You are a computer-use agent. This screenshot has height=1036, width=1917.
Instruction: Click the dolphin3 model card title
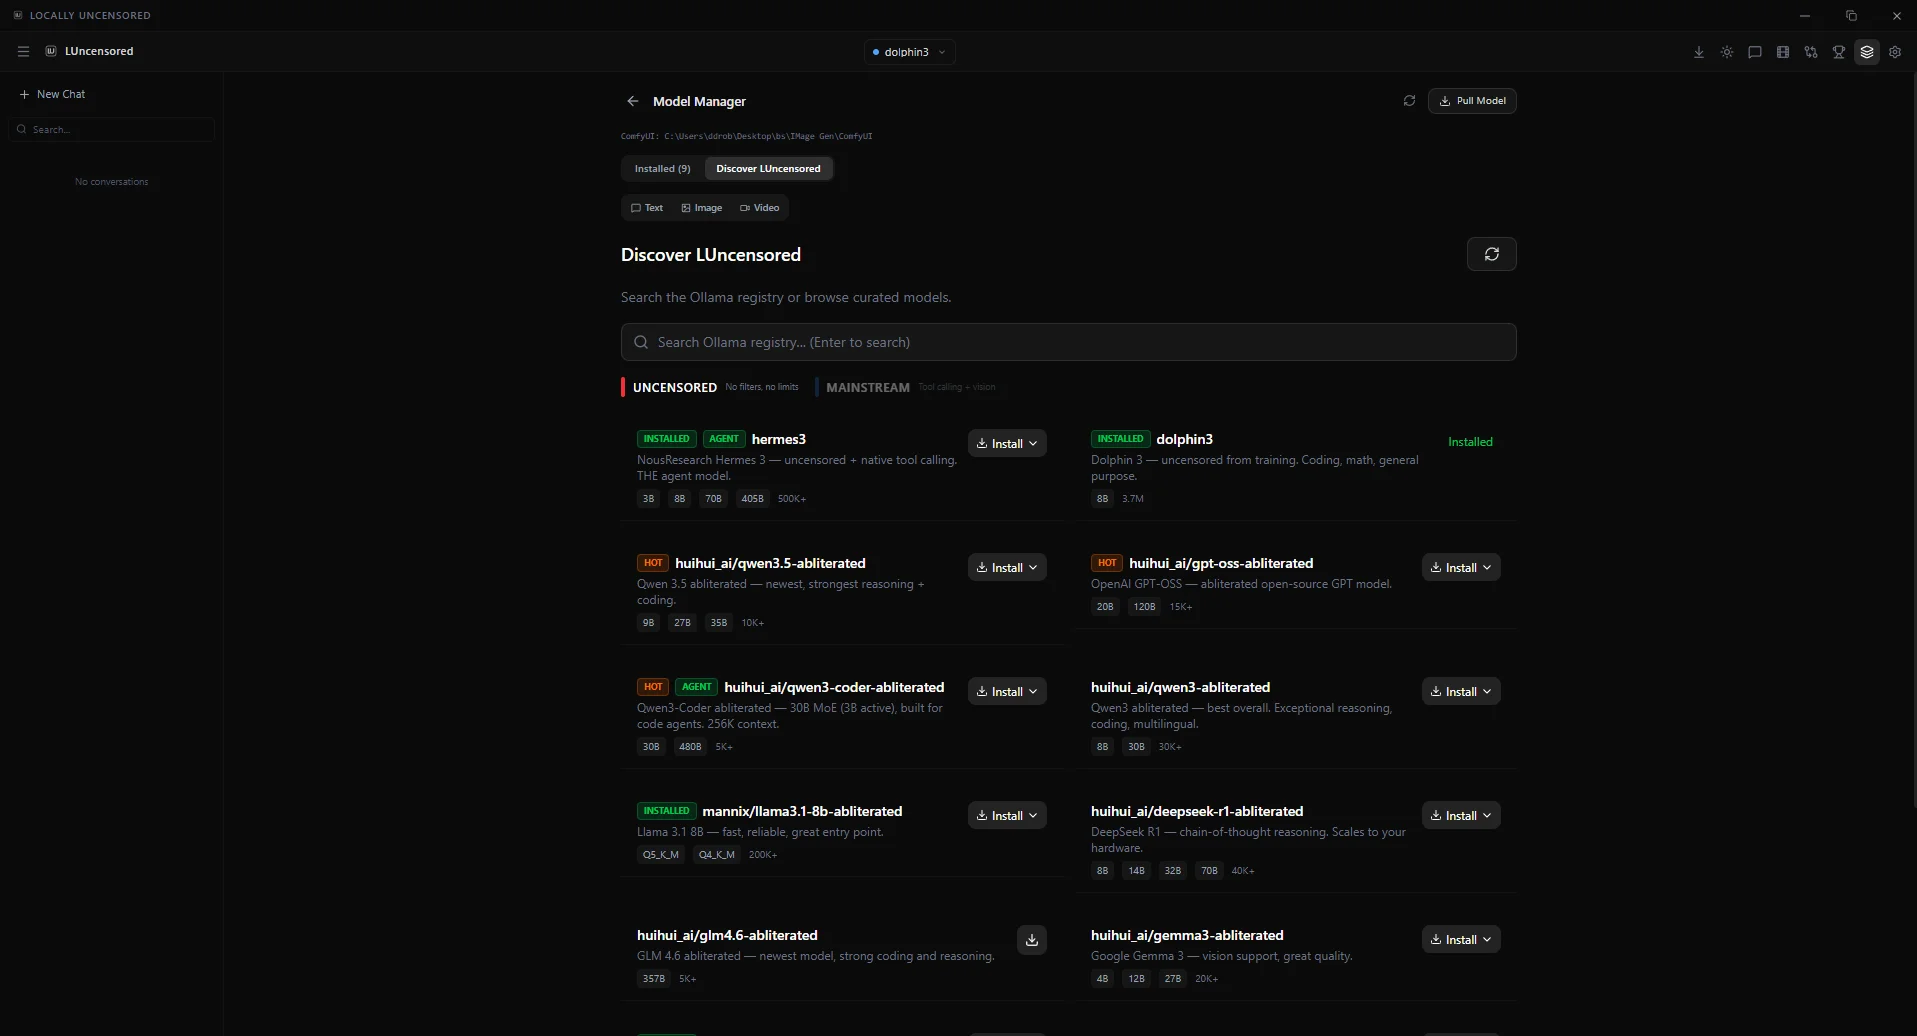pos(1185,439)
